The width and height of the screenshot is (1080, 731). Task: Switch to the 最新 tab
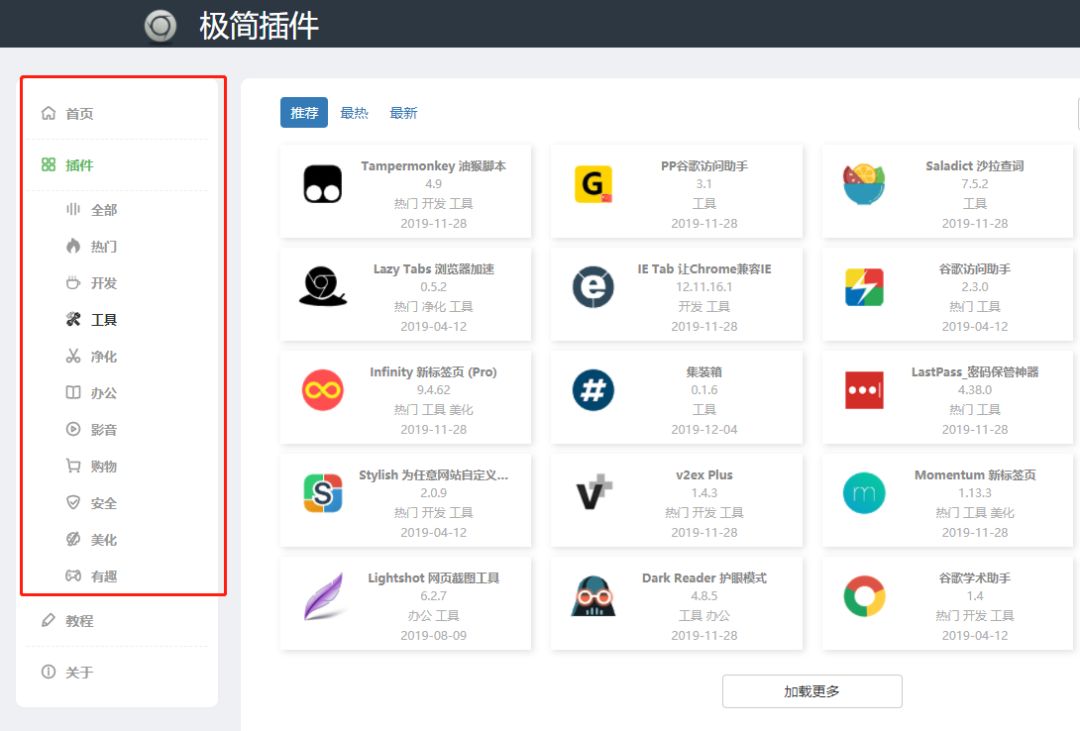pyautogui.click(x=404, y=112)
